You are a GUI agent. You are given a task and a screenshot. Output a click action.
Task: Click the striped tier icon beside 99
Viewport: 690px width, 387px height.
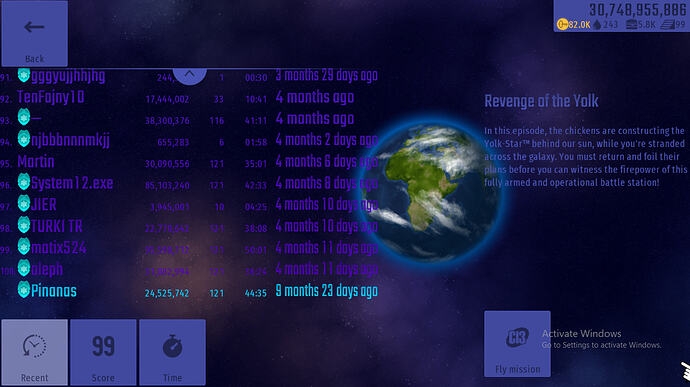point(668,25)
